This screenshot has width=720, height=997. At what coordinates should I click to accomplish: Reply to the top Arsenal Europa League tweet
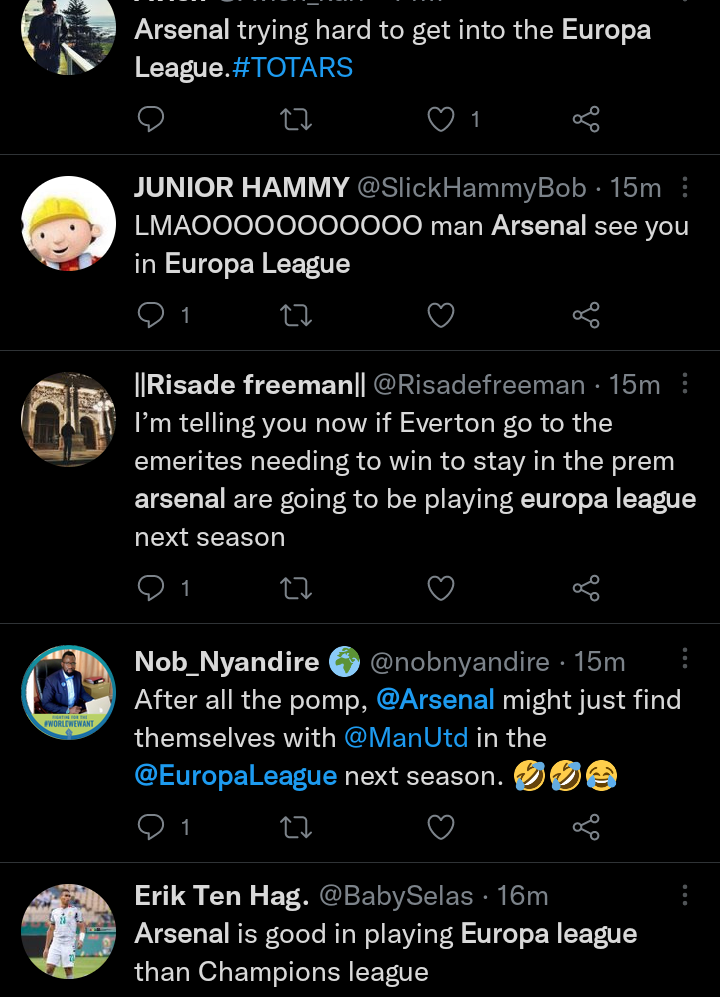click(150, 119)
